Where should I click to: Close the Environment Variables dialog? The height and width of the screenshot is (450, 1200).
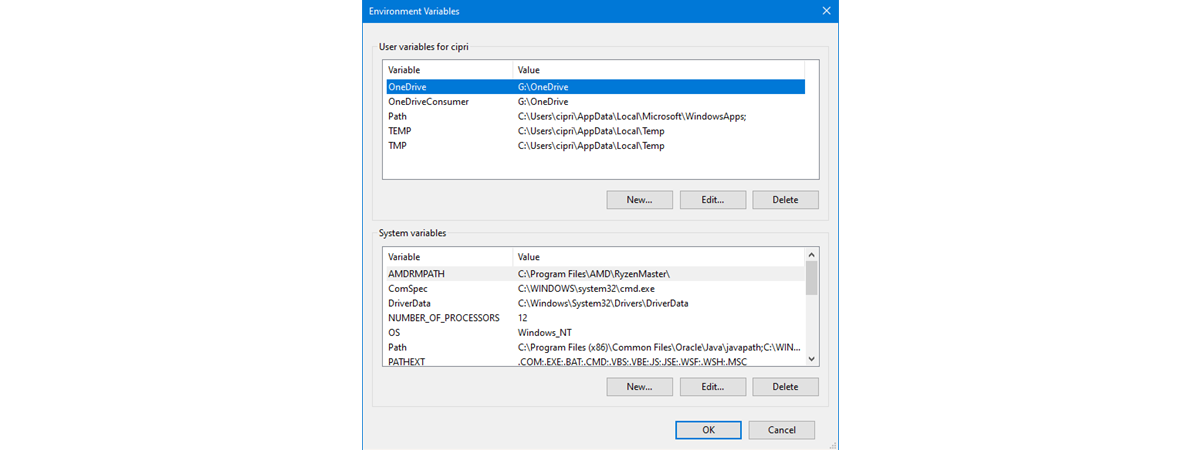825,11
